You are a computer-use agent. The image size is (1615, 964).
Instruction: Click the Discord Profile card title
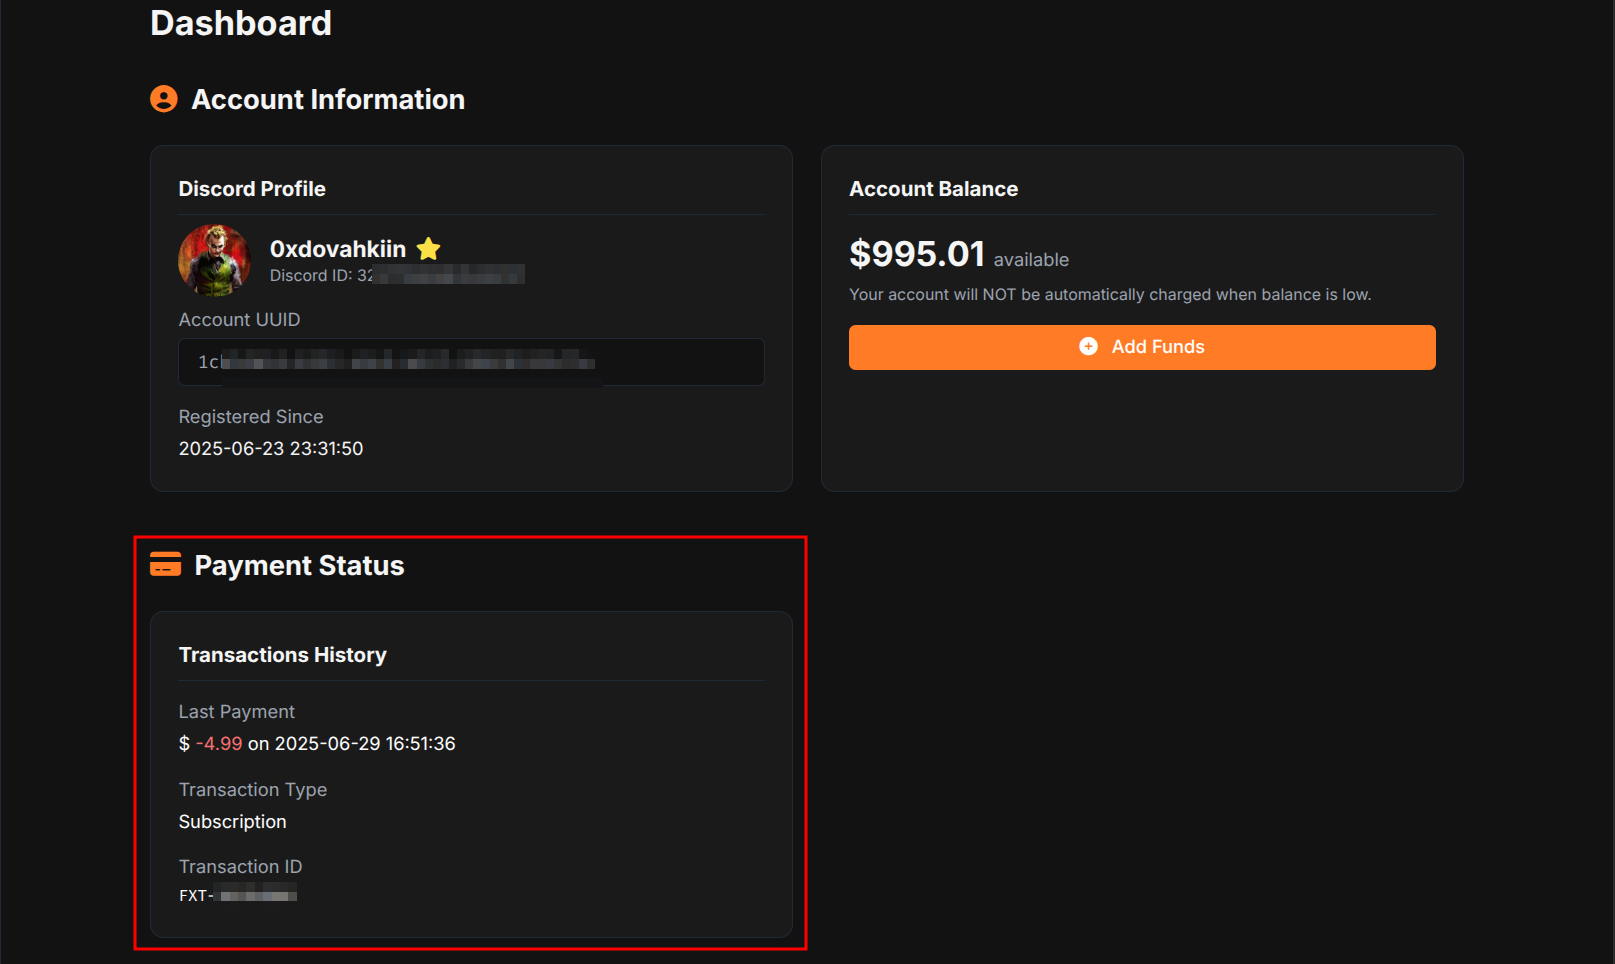click(252, 189)
